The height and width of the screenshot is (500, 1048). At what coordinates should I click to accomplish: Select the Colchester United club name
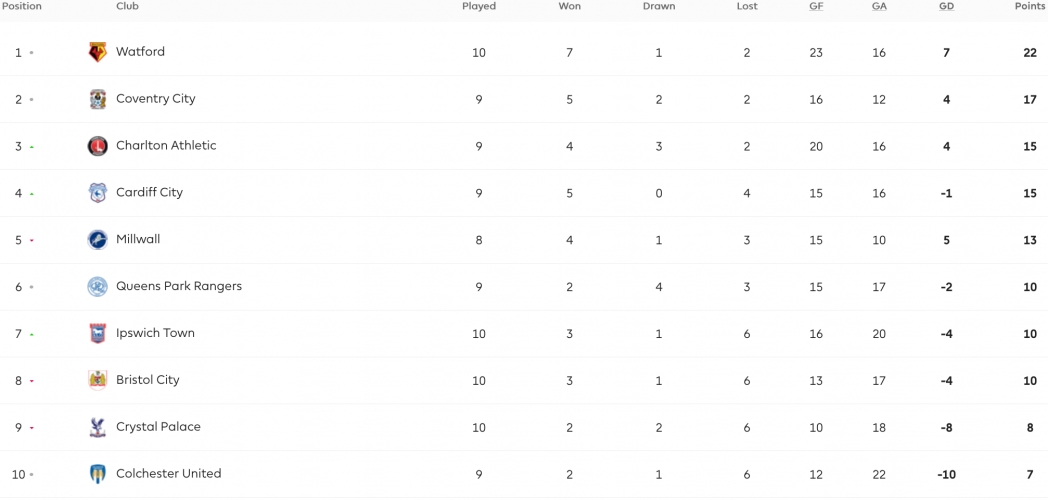click(168, 473)
